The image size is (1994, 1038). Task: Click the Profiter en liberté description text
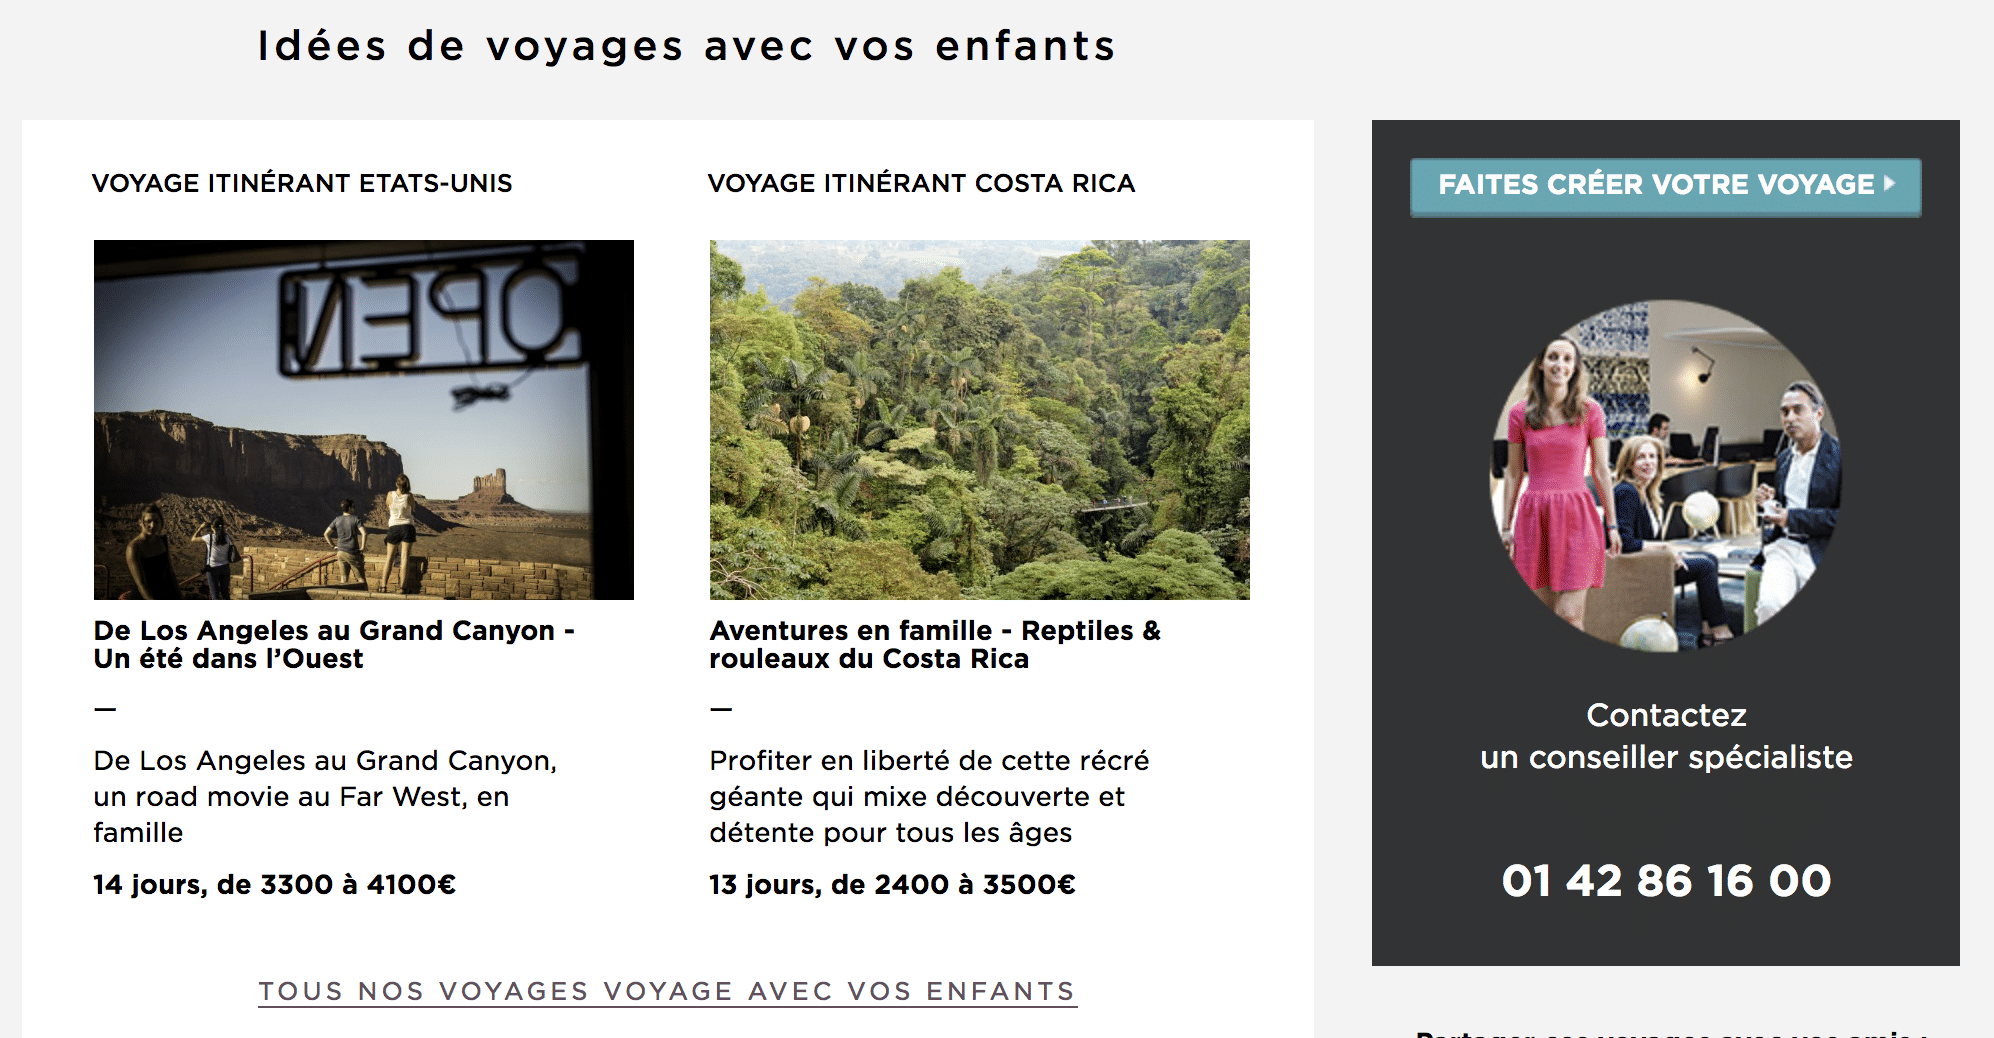(x=930, y=797)
